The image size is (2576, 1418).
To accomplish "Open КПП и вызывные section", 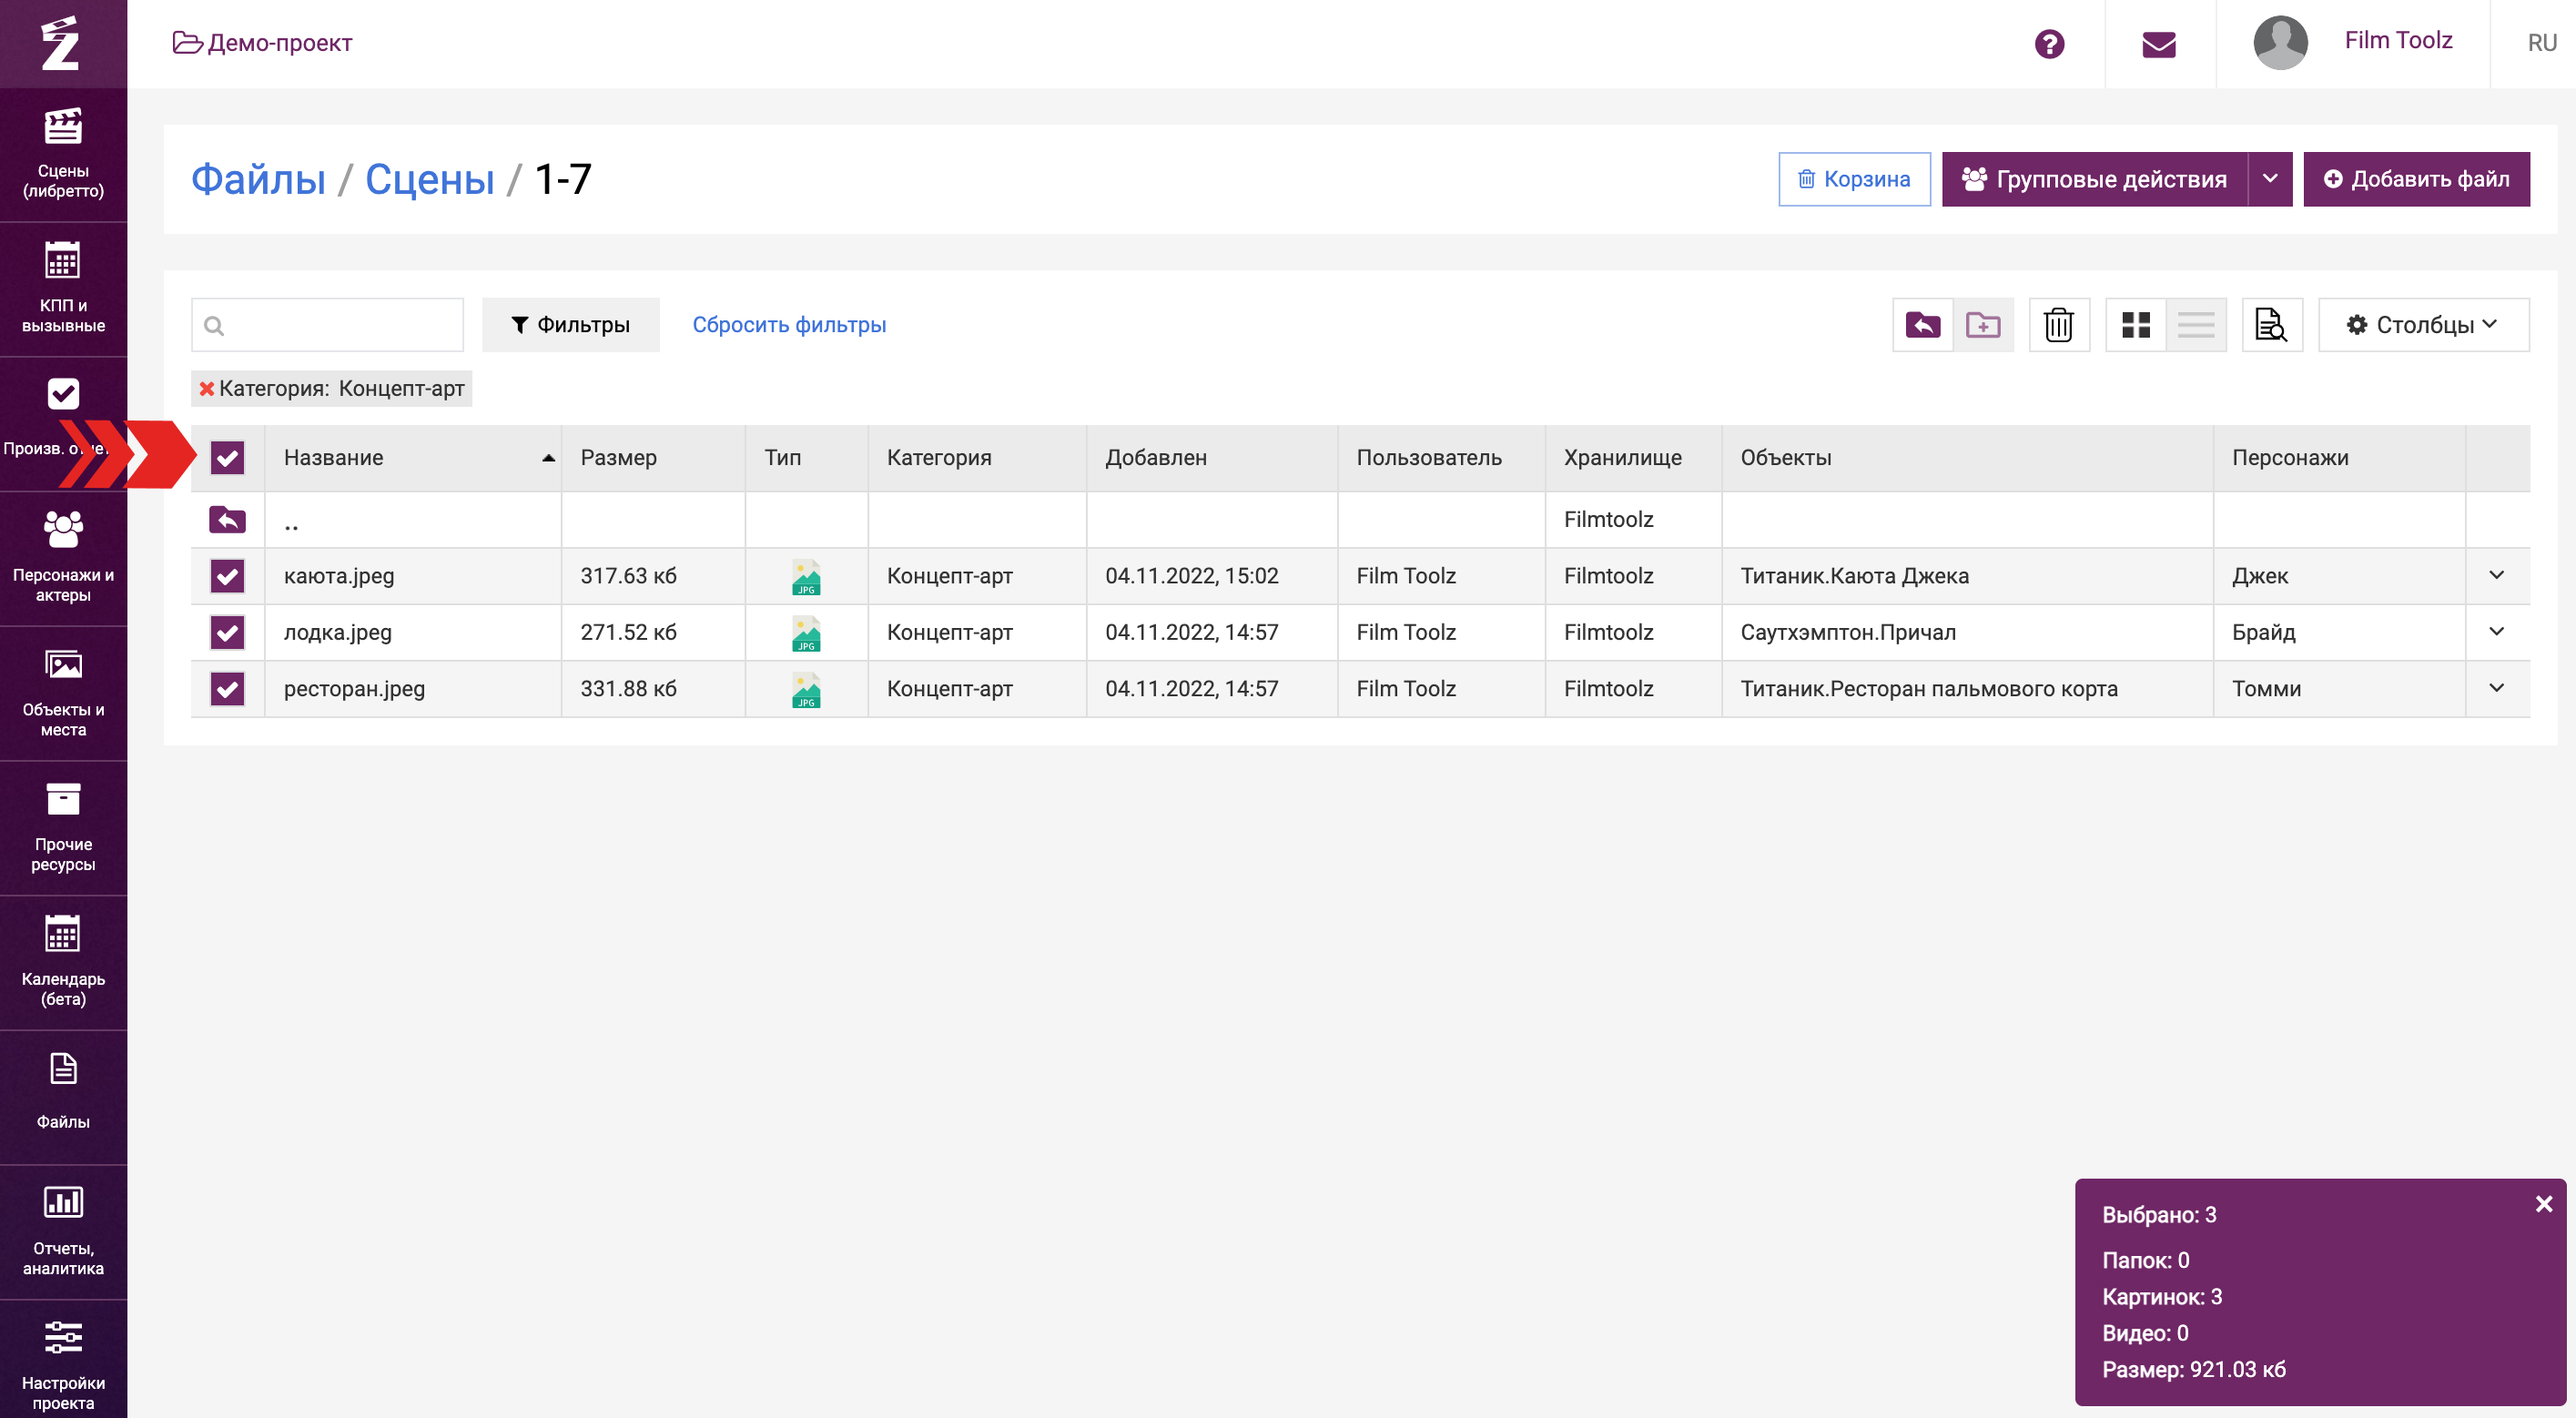I will pos(63,288).
